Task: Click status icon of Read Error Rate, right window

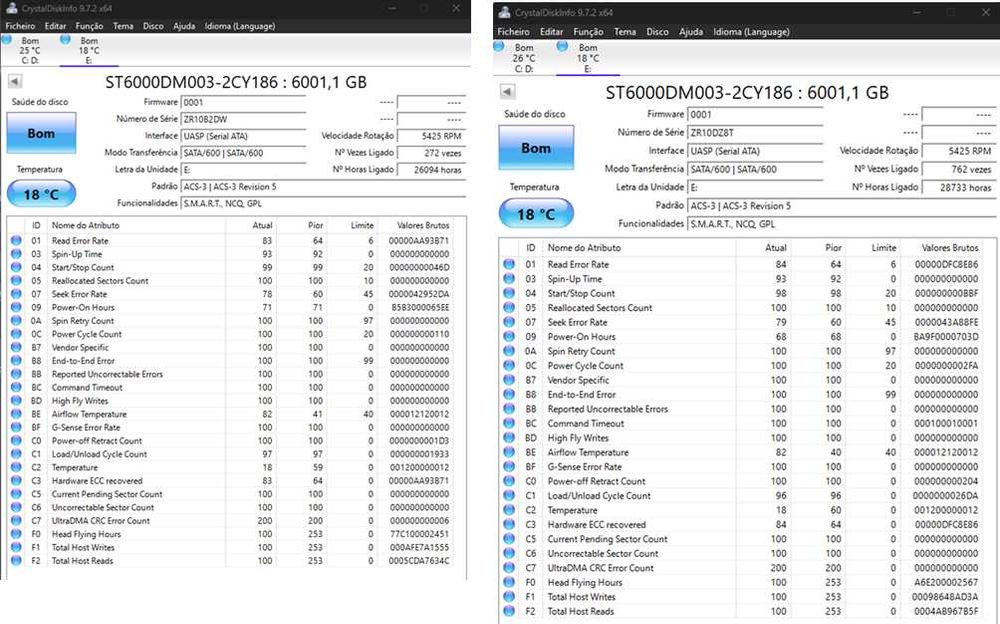Action: pyautogui.click(x=509, y=264)
